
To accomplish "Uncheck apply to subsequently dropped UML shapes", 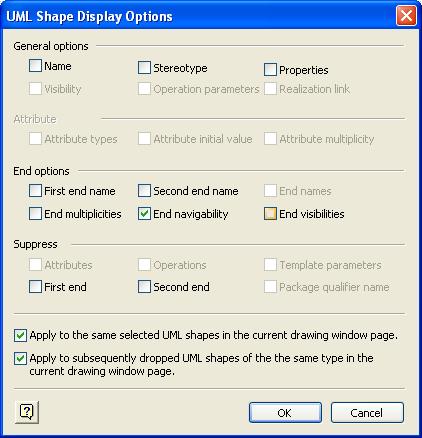I will coord(20,359).
